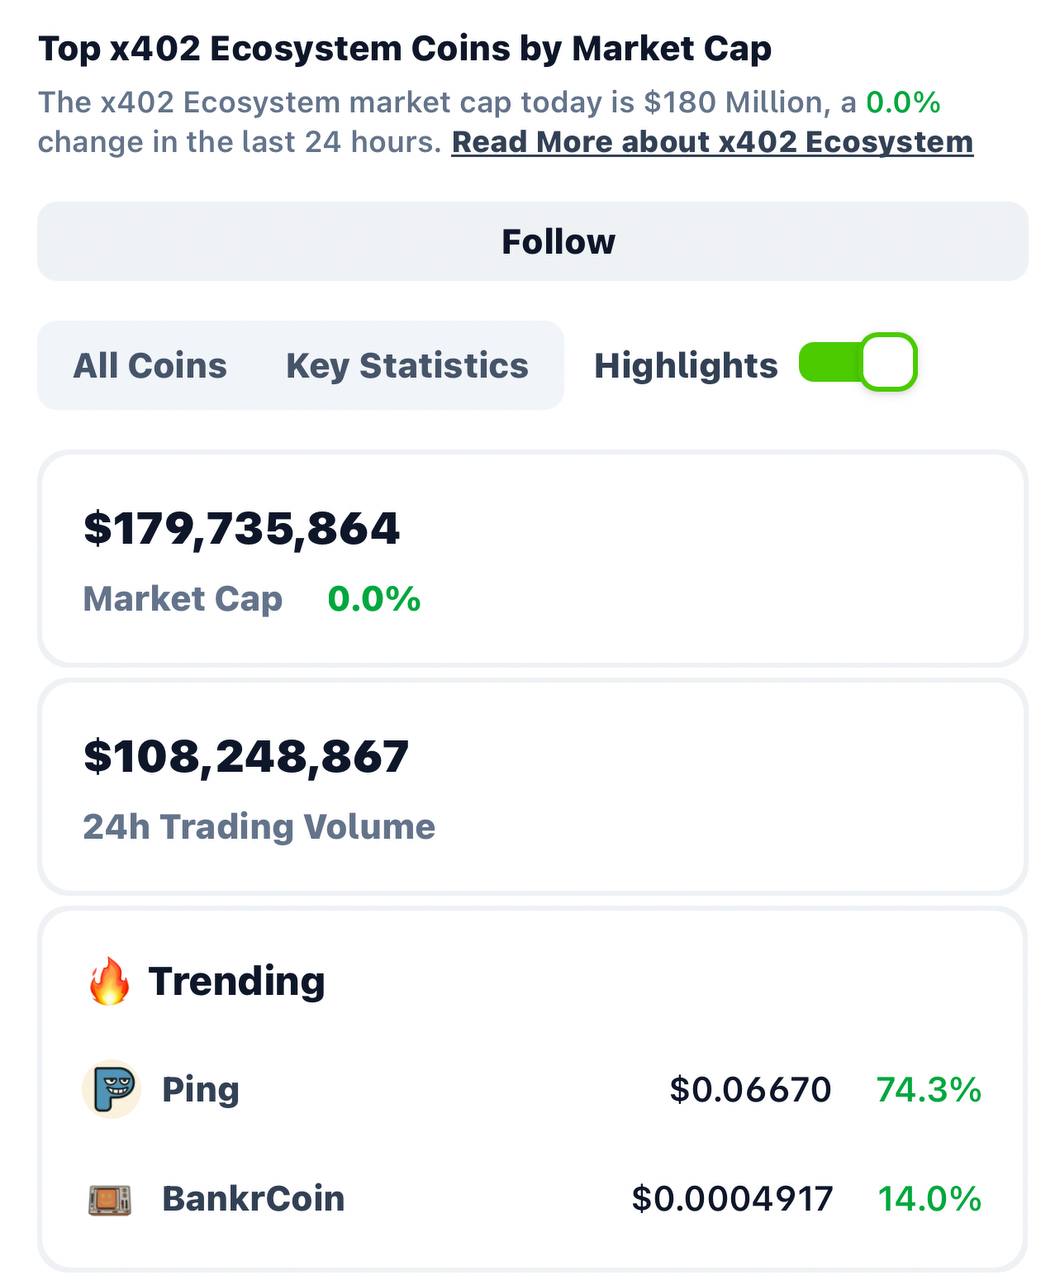Switch to the All Coins tab

coord(150,366)
